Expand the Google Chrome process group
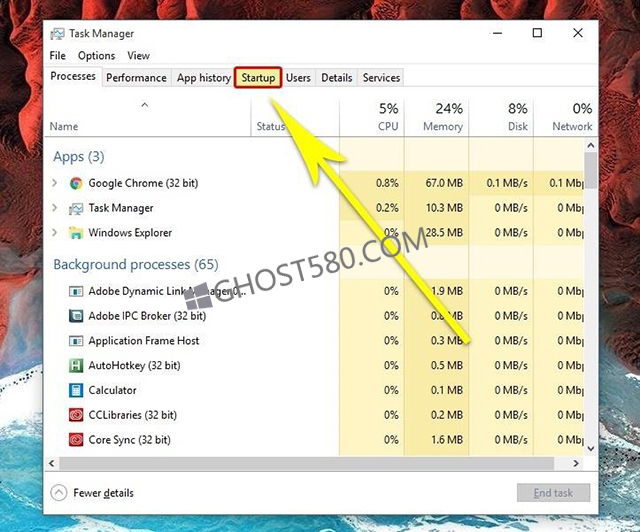This screenshot has height=532, width=640. [54, 183]
